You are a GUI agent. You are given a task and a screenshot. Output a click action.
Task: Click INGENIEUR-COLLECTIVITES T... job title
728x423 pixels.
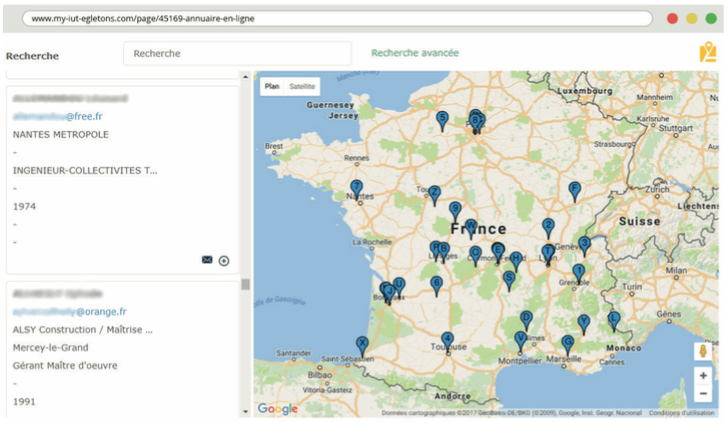(85, 171)
